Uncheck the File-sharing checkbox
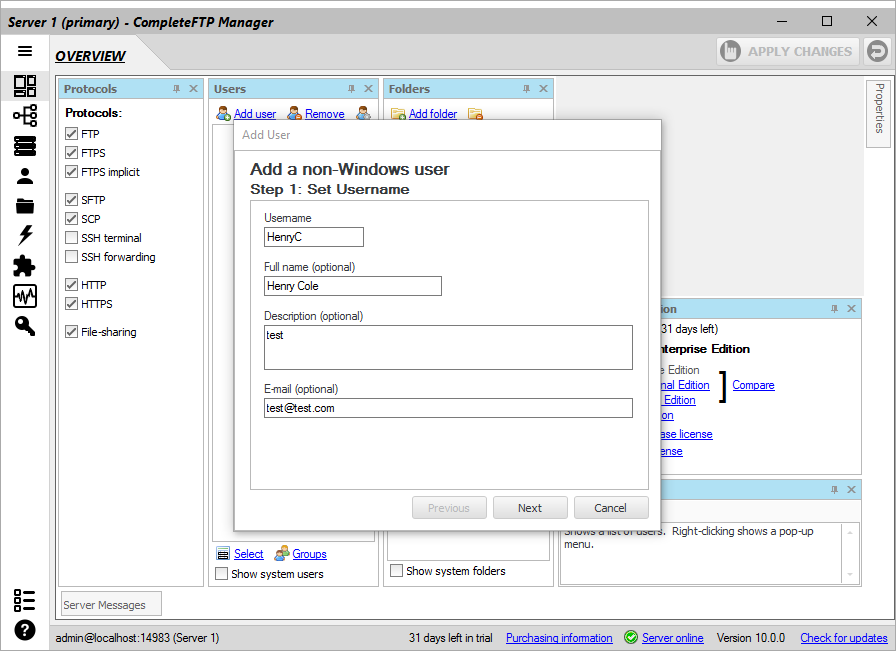896x651 pixels. [71, 331]
